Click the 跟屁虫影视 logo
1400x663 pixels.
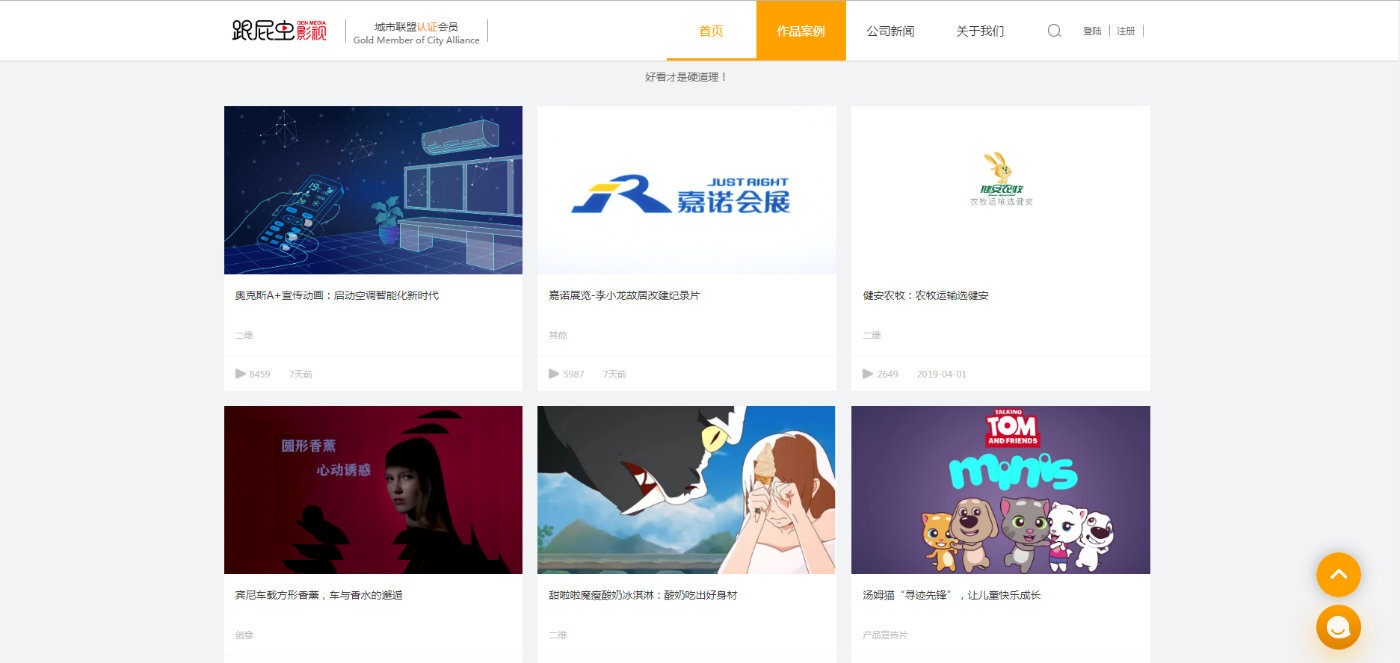(x=279, y=31)
